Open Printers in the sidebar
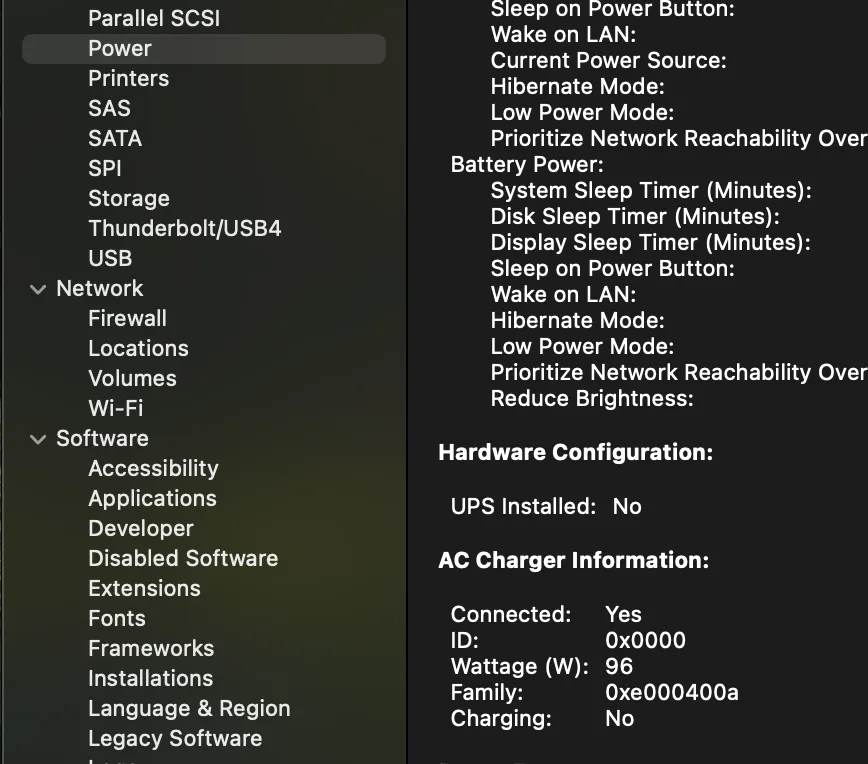Image resolution: width=868 pixels, height=764 pixels. click(x=128, y=78)
